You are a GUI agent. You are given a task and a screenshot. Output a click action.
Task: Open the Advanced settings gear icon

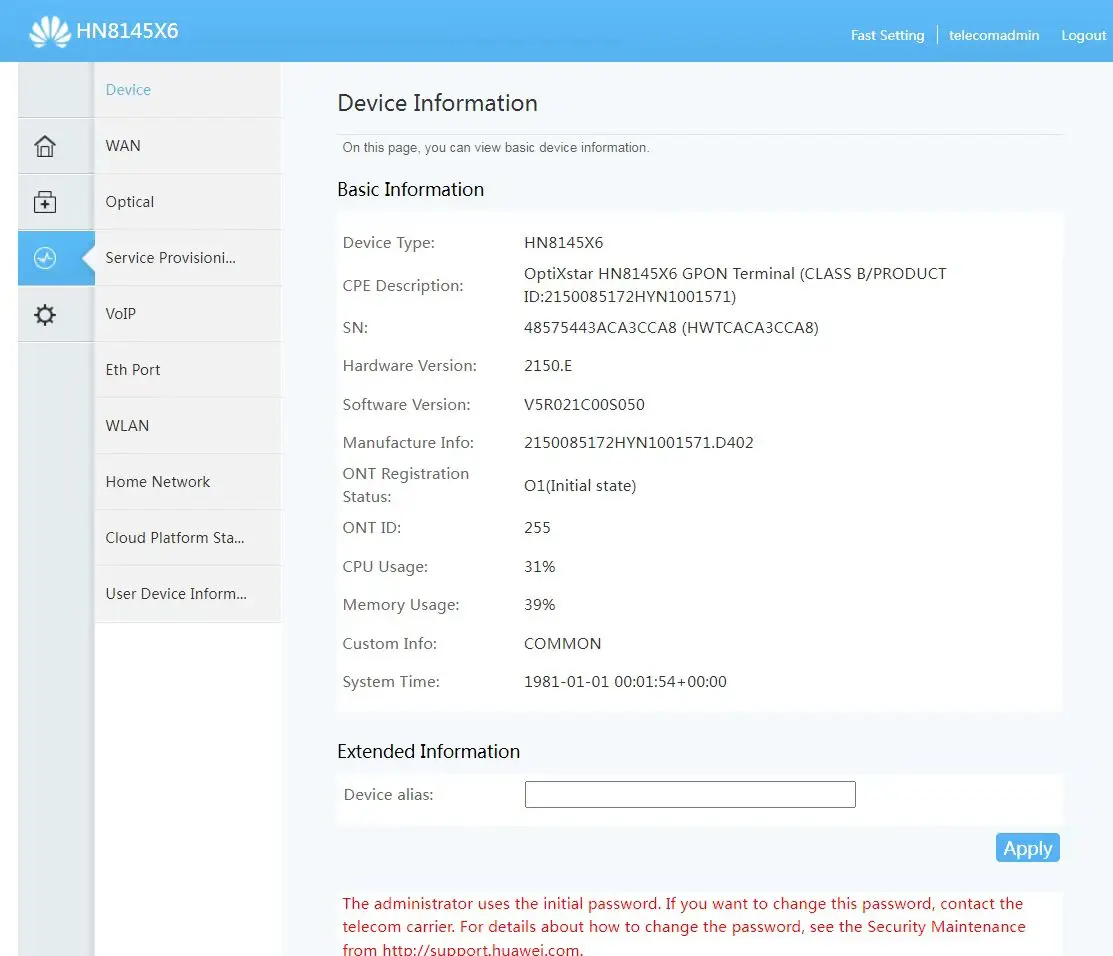pyautogui.click(x=45, y=315)
